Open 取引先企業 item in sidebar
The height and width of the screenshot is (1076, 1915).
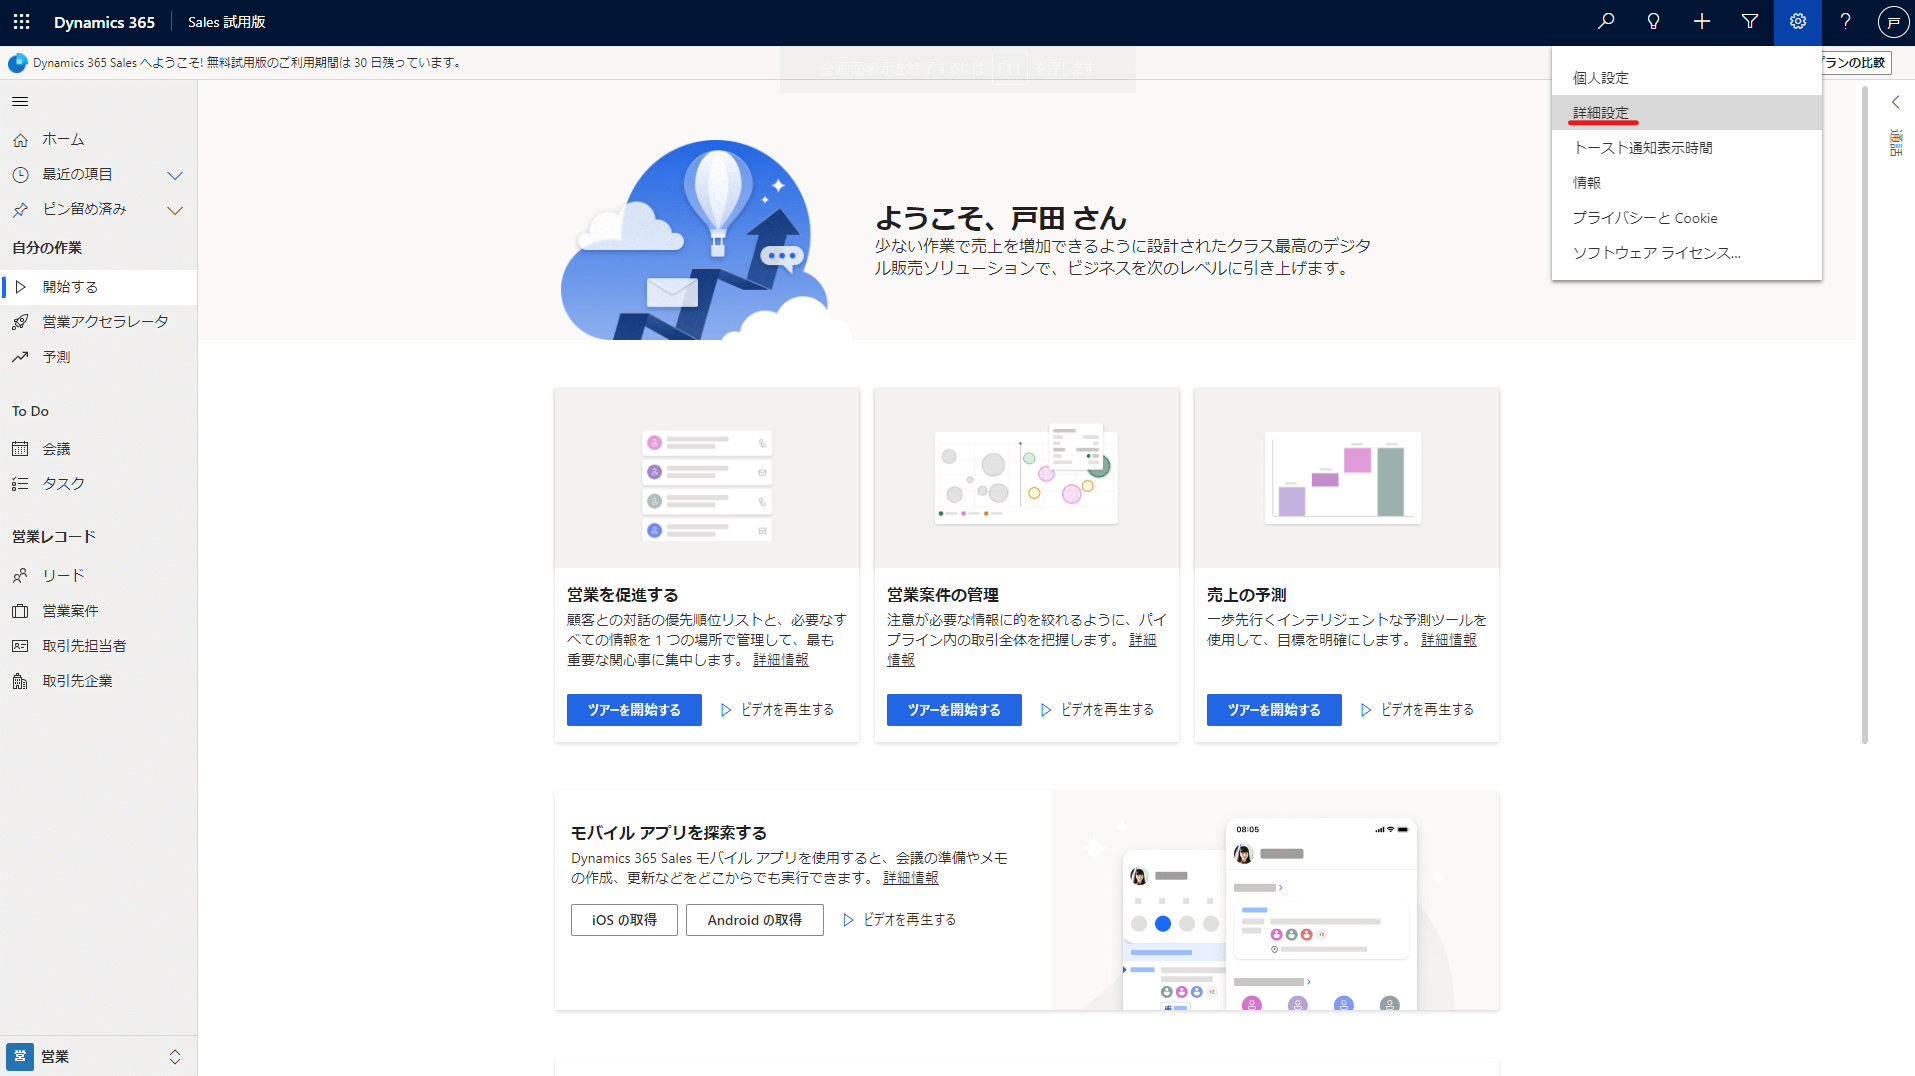(98, 681)
